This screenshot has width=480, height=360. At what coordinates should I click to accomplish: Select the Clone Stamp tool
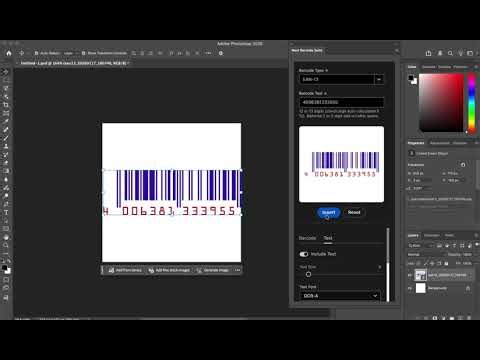point(6,146)
